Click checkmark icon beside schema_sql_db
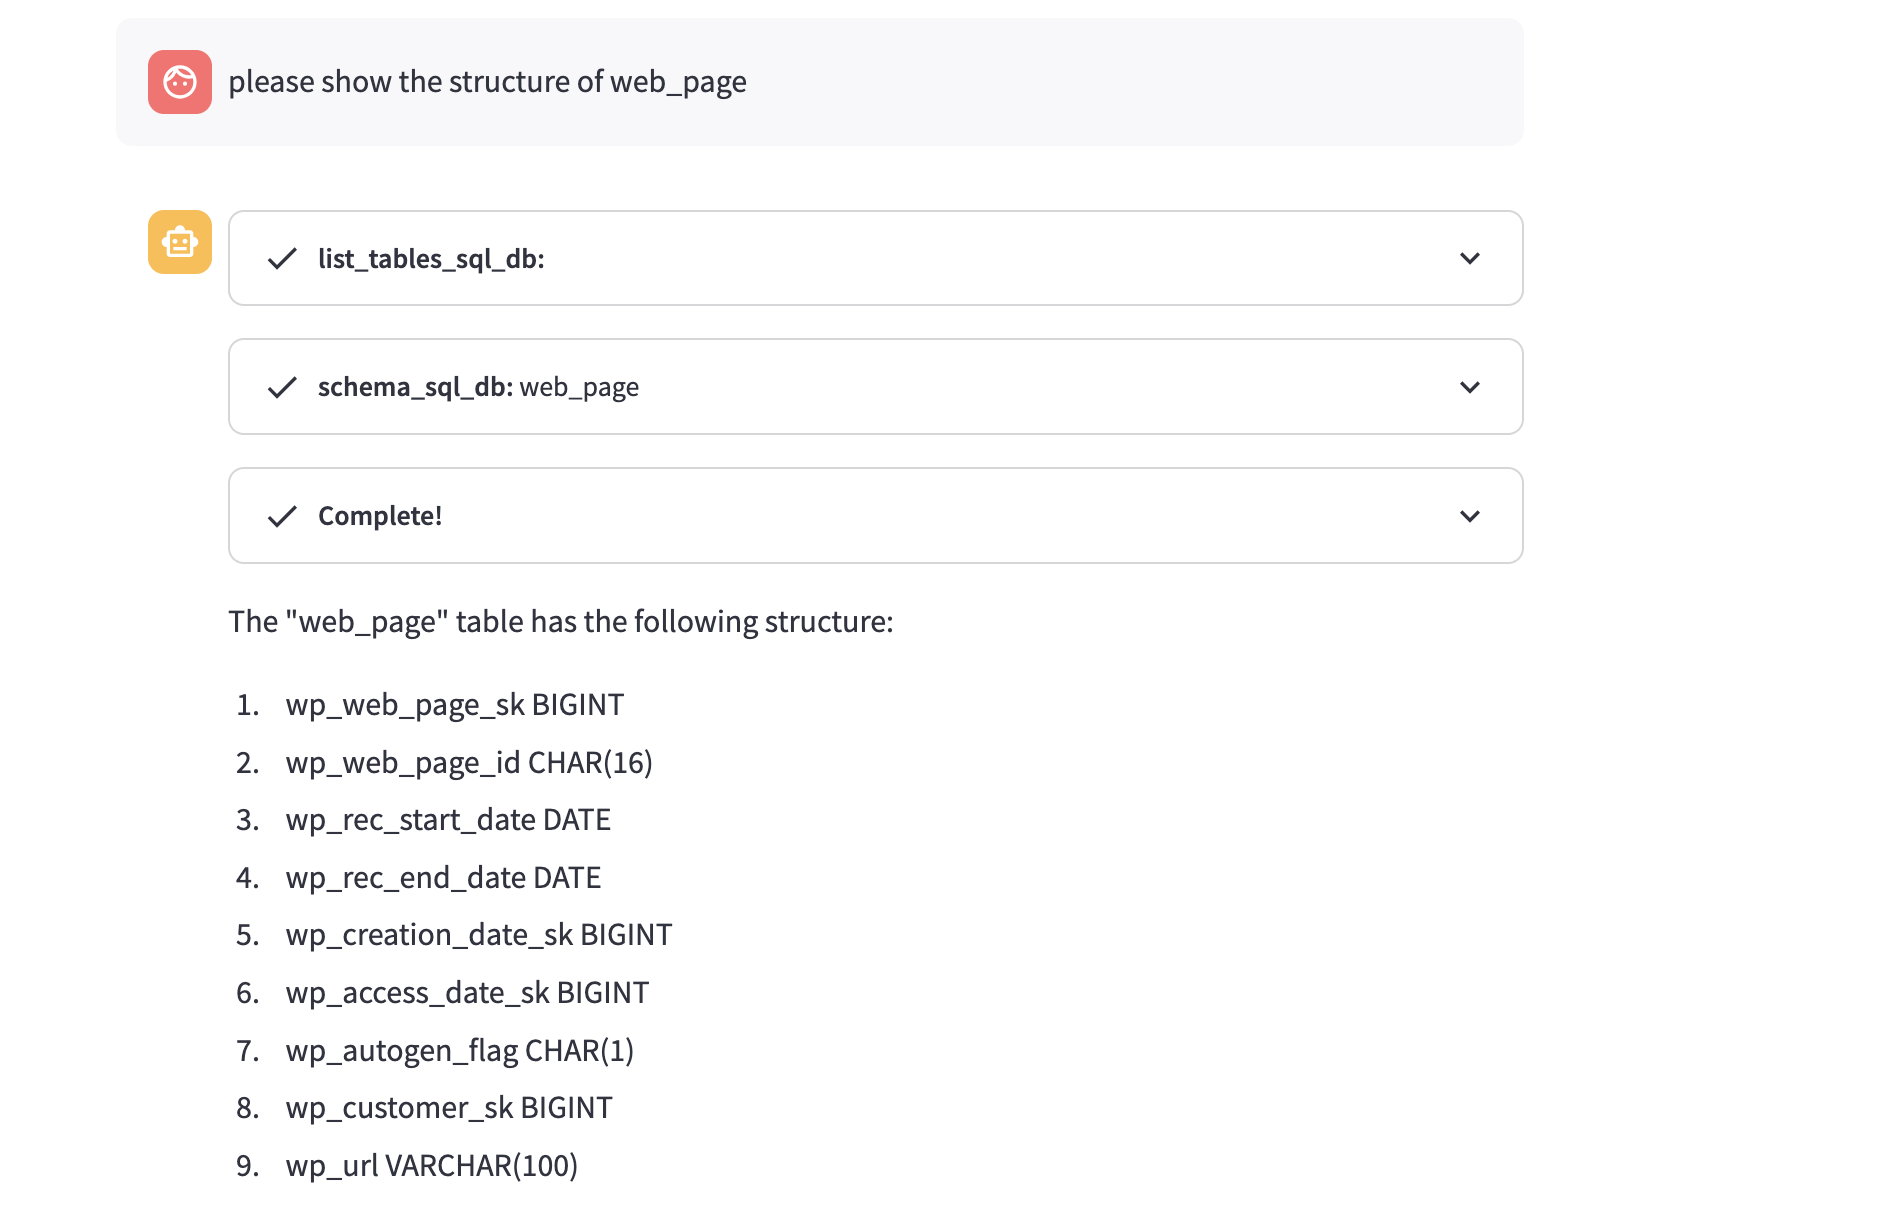The height and width of the screenshot is (1208, 1878). pyautogui.click(x=282, y=387)
